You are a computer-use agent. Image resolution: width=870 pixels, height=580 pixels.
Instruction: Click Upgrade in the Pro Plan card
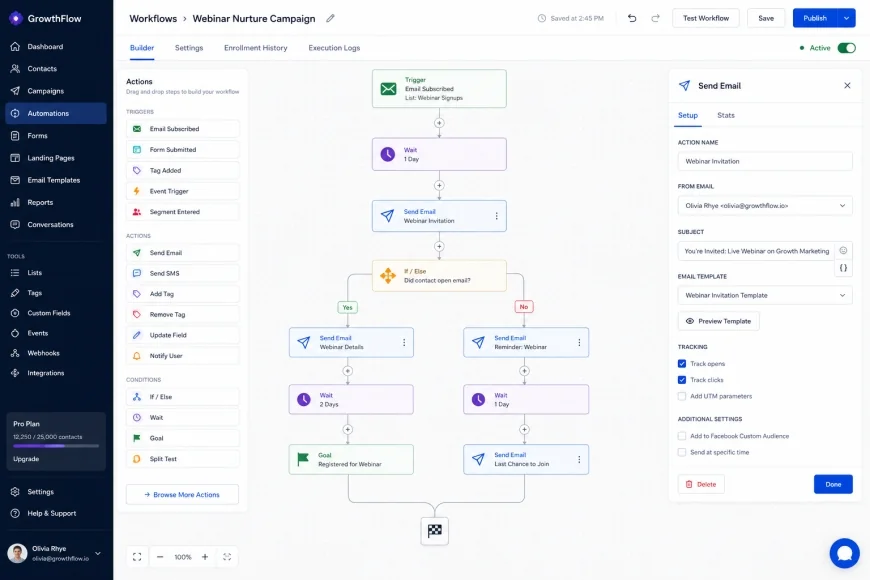point(26,459)
